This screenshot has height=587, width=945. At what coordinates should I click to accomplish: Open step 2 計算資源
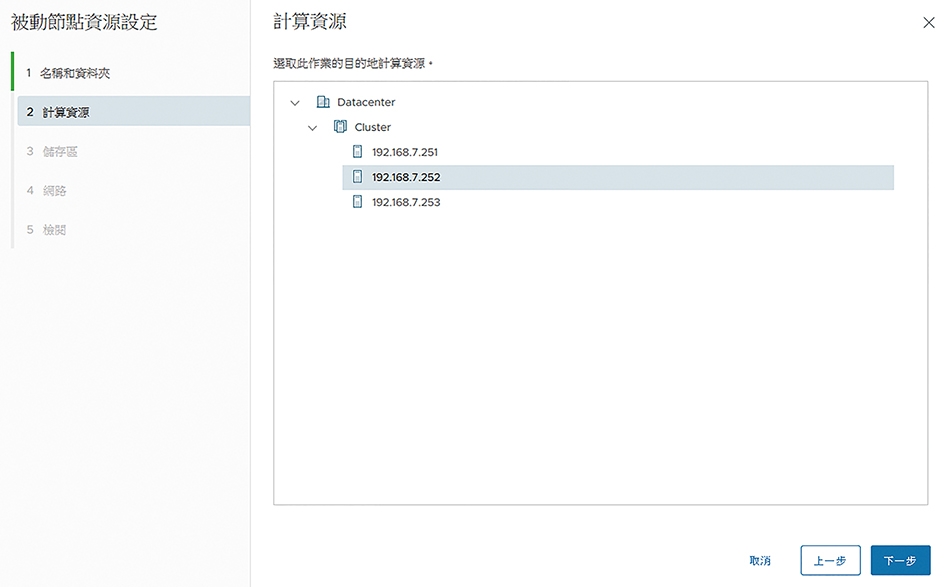(x=133, y=112)
